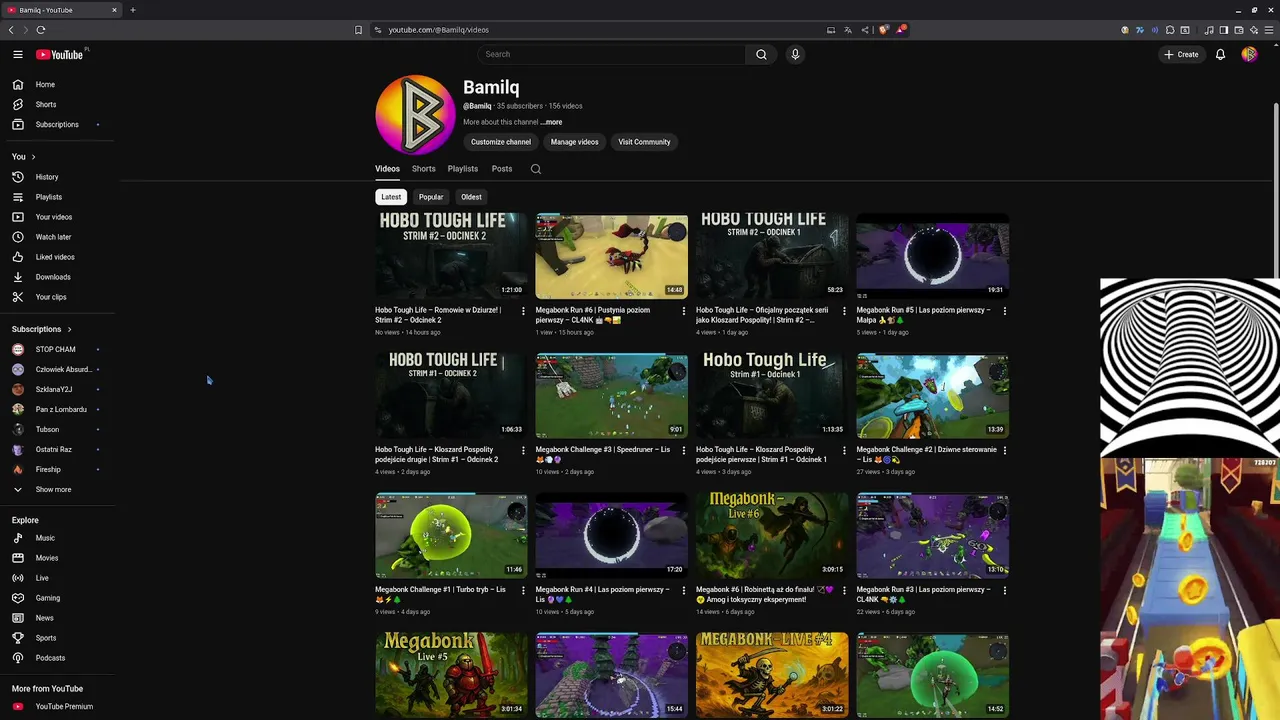The height and width of the screenshot is (720, 1280).
Task: Click the bookmark icon in address bar
Action: pyautogui.click(x=358, y=30)
